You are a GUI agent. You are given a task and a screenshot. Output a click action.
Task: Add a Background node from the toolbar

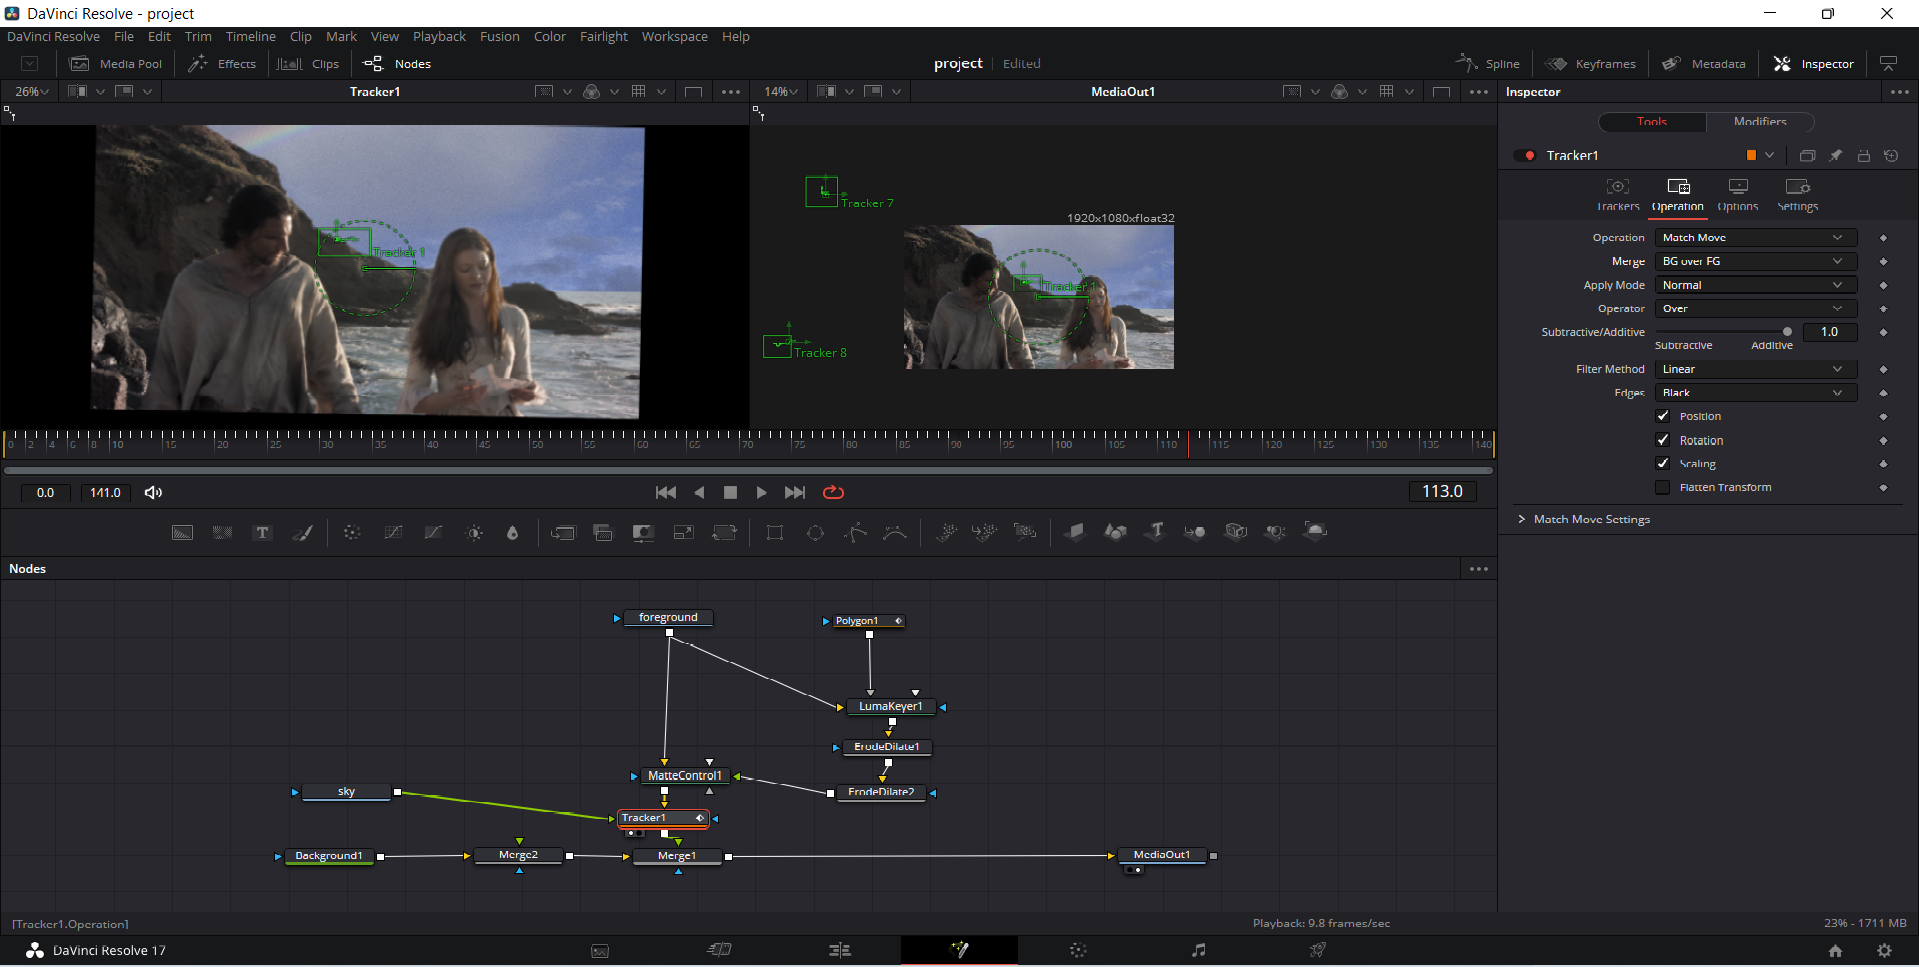(x=182, y=532)
